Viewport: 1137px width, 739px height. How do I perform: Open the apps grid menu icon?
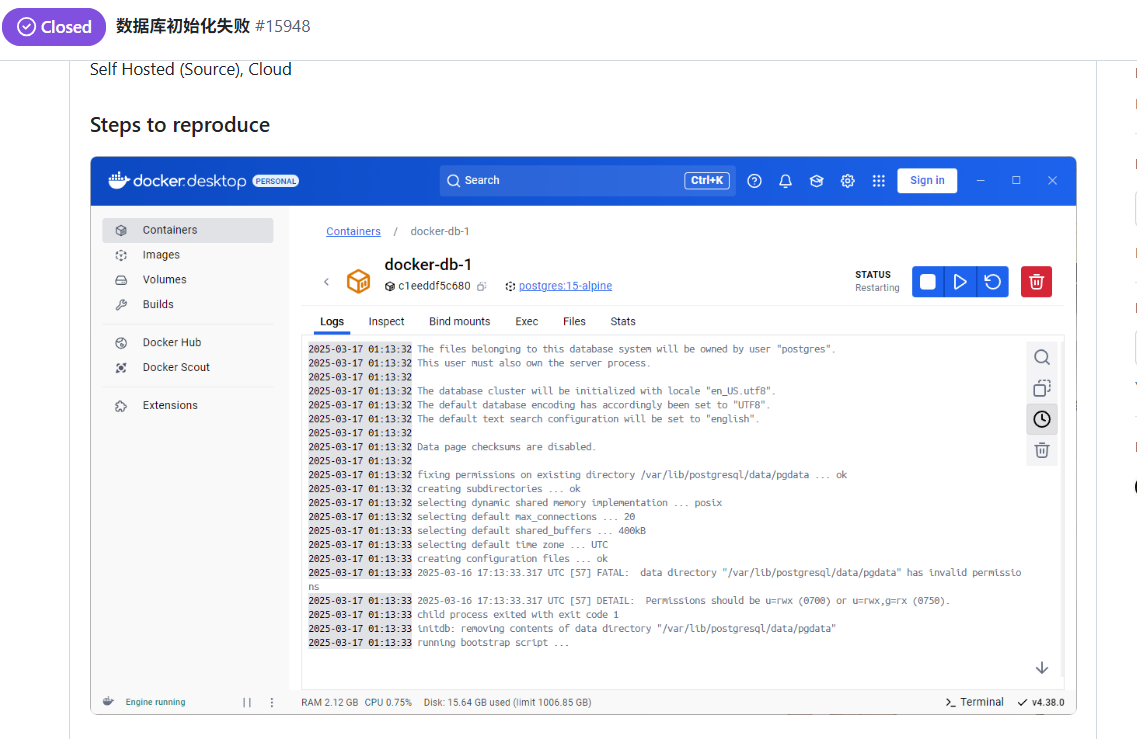coord(879,181)
